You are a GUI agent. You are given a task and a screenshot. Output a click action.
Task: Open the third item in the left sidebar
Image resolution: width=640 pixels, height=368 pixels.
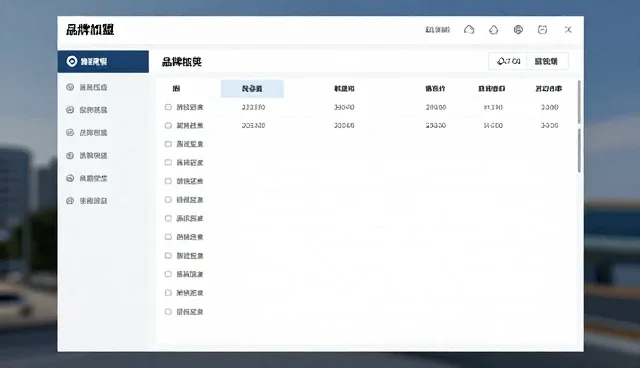[x=87, y=110]
